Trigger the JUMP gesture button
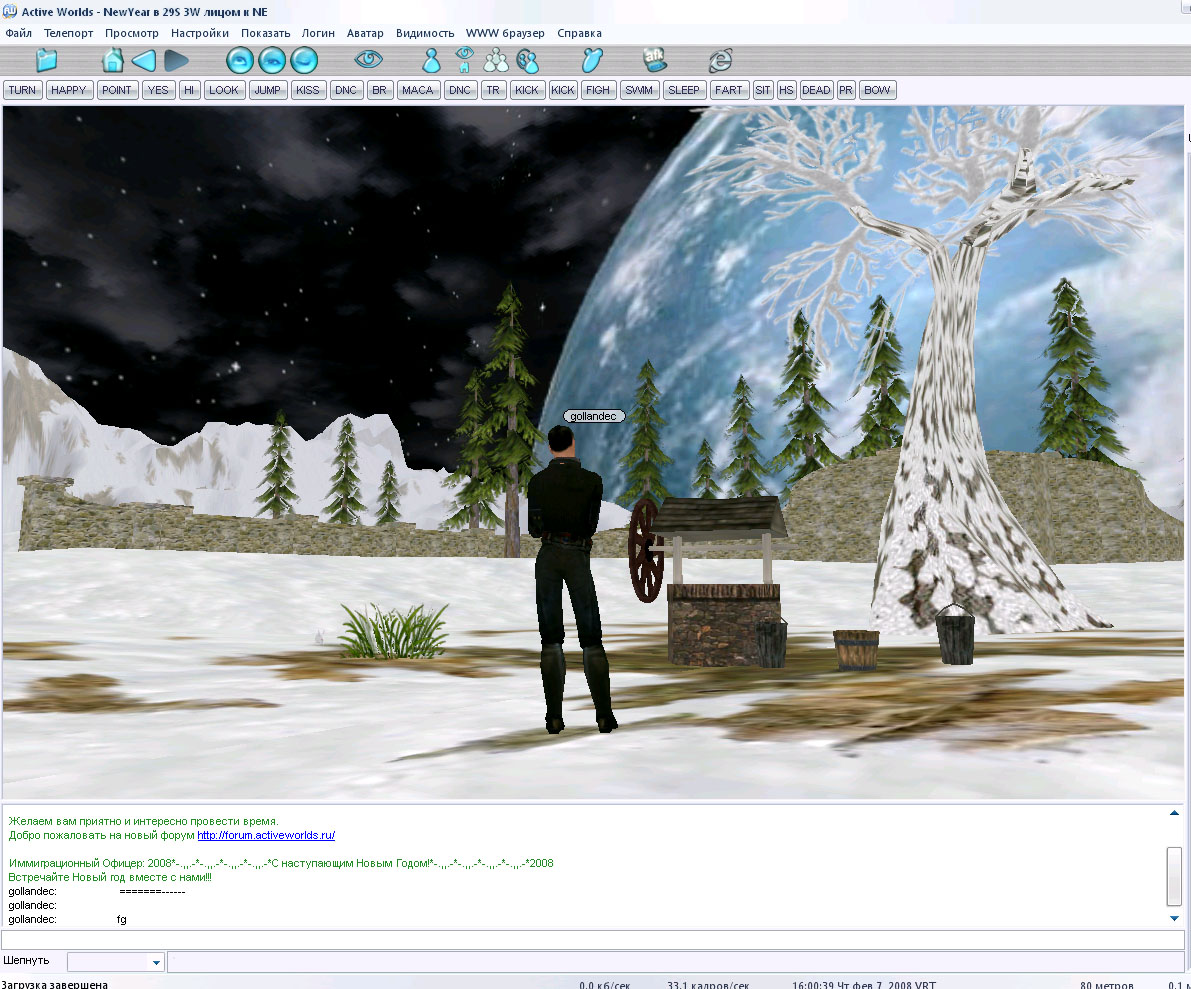The width and height of the screenshot is (1191, 989). [267, 90]
